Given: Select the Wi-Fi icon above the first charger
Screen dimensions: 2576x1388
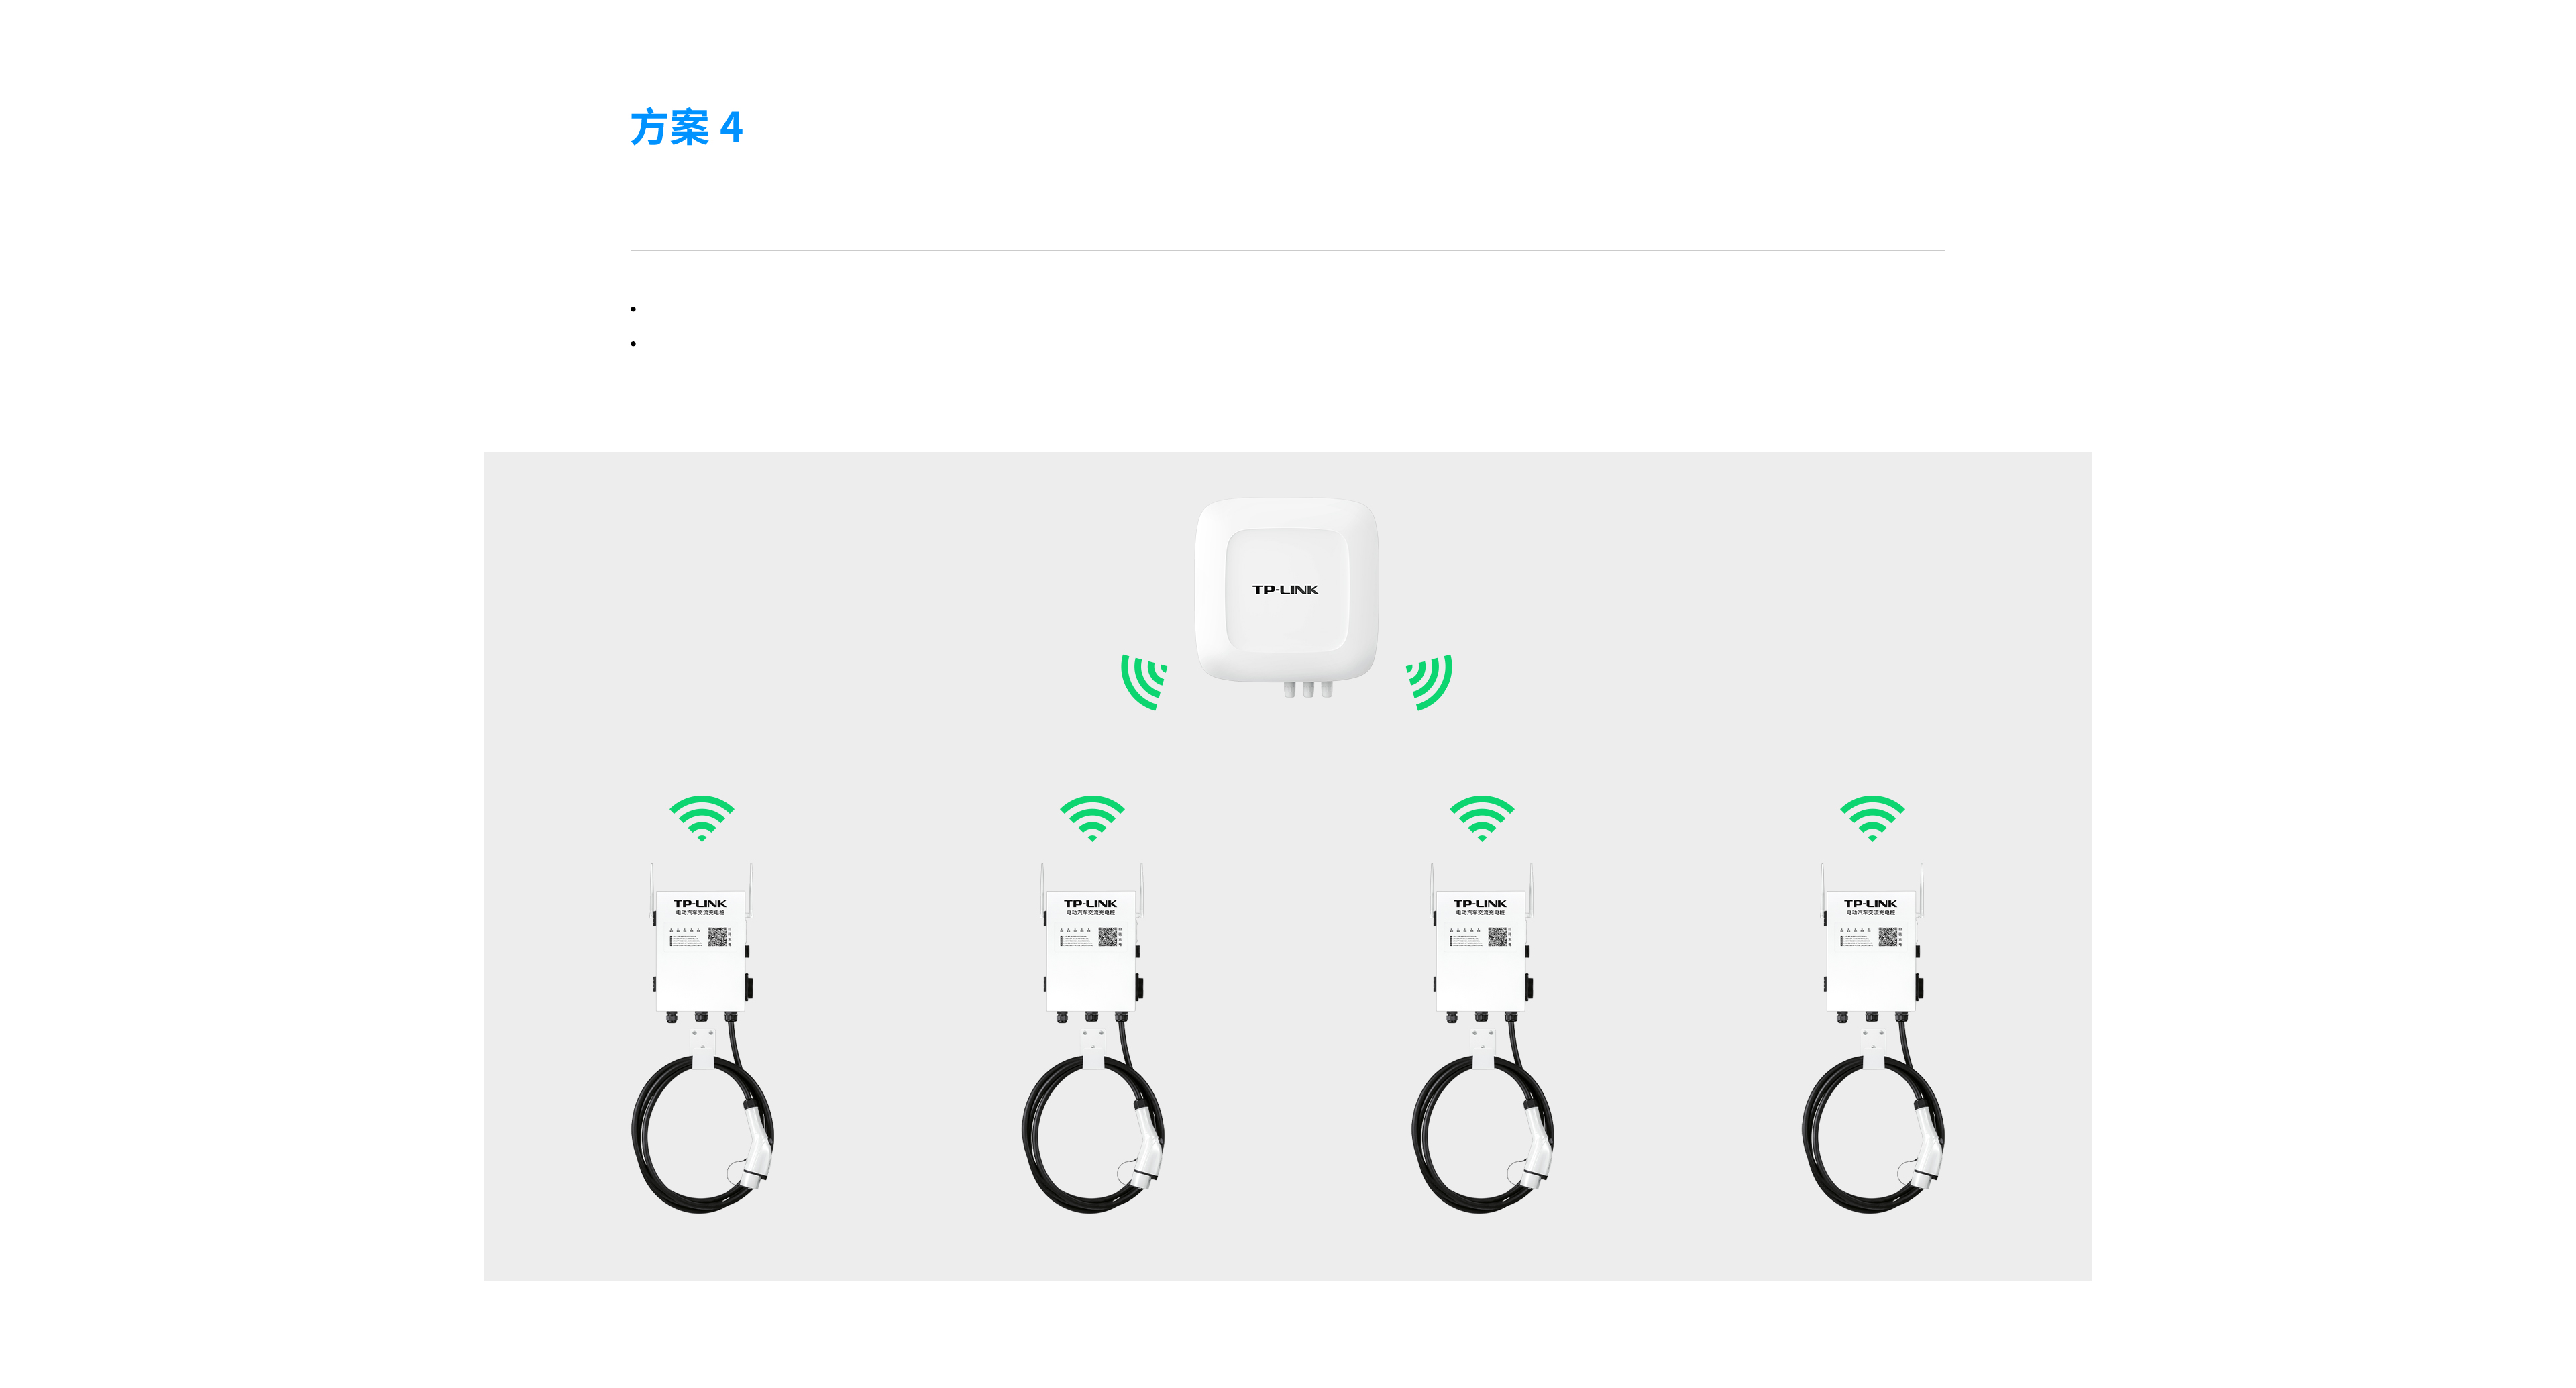Looking at the screenshot, I should [x=702, y=818].
